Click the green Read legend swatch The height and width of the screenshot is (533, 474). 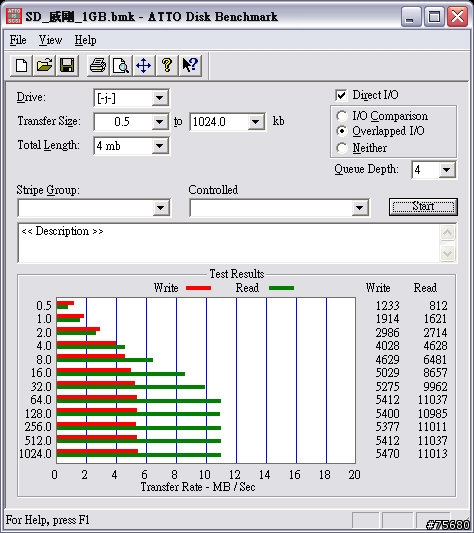[281, 288]
